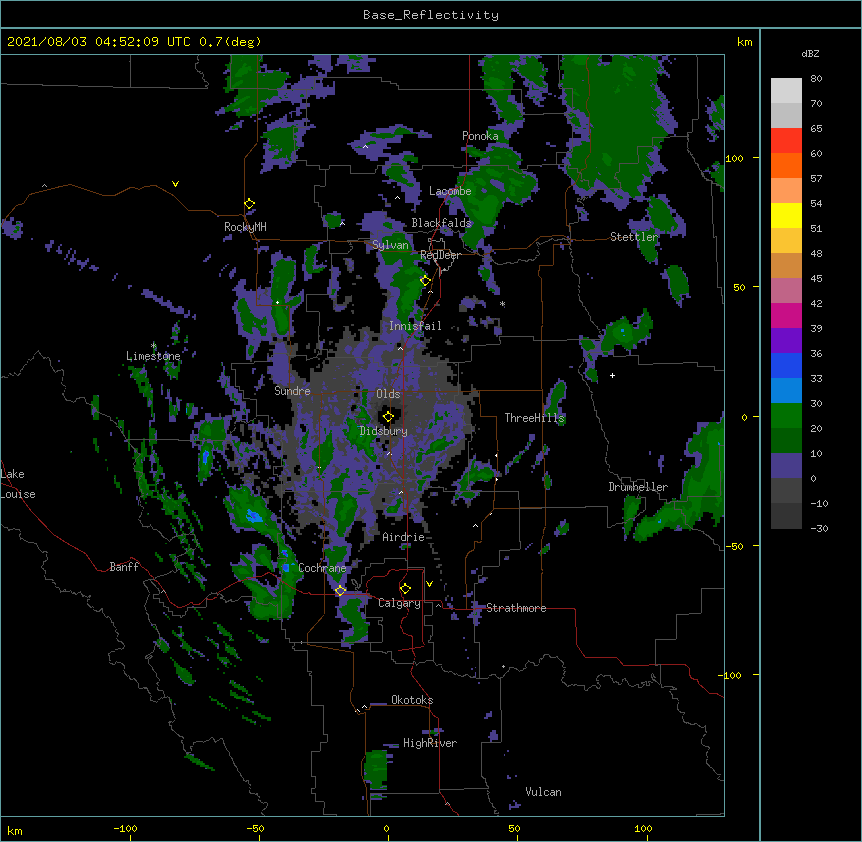Click the Lake Louise label
The height and width of the screenshot is (842, 862).
[x=18, y=484]
